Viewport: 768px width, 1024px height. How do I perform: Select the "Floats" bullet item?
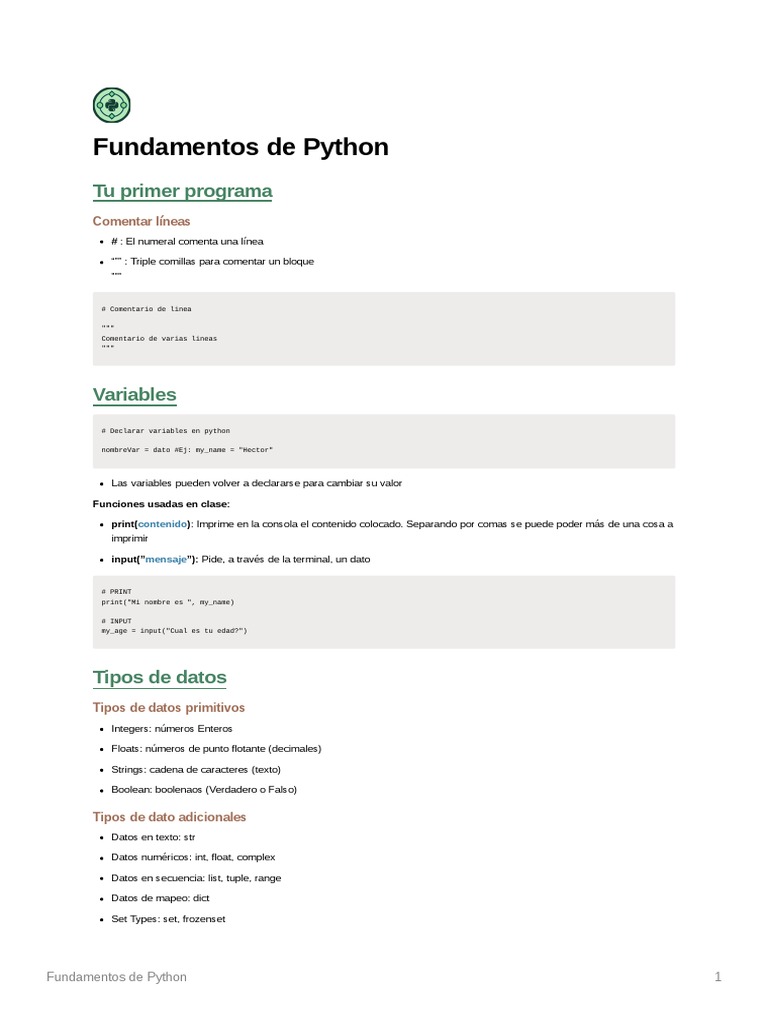point(216,748)
